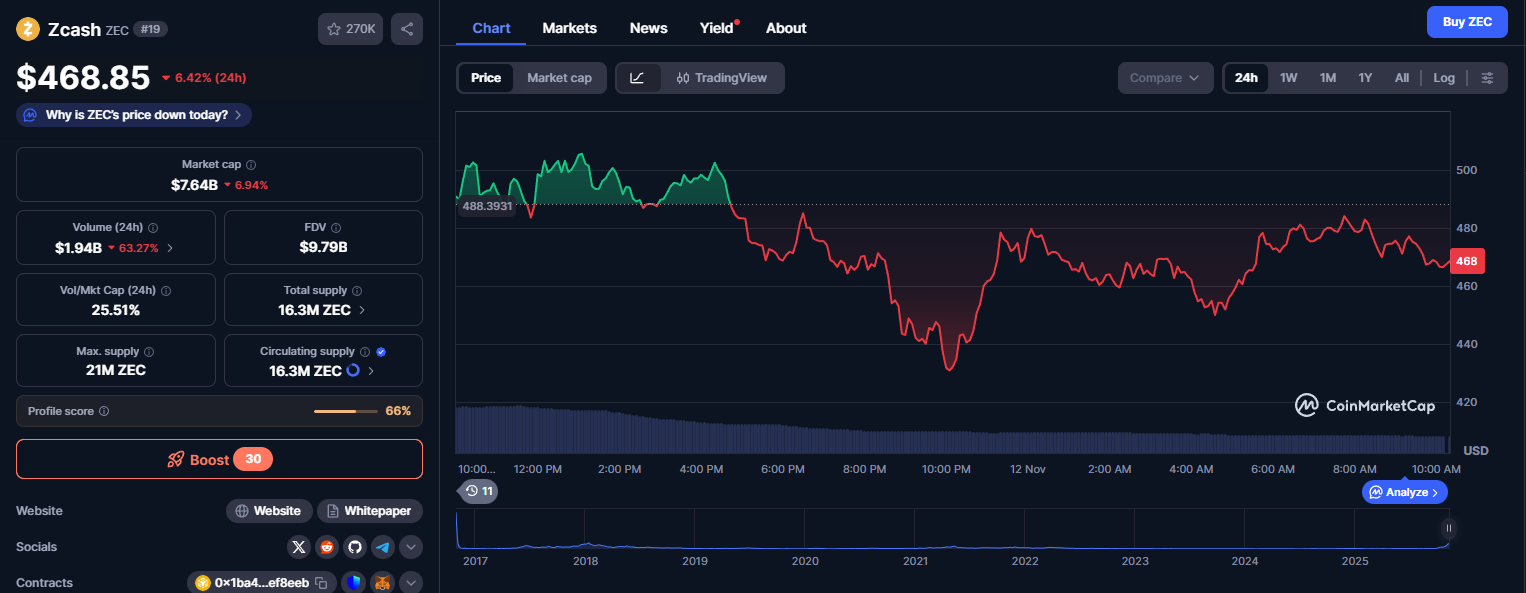1526x593 pixels.
Task: Open the Reddit social icon
Action: [x=326, y=547]
